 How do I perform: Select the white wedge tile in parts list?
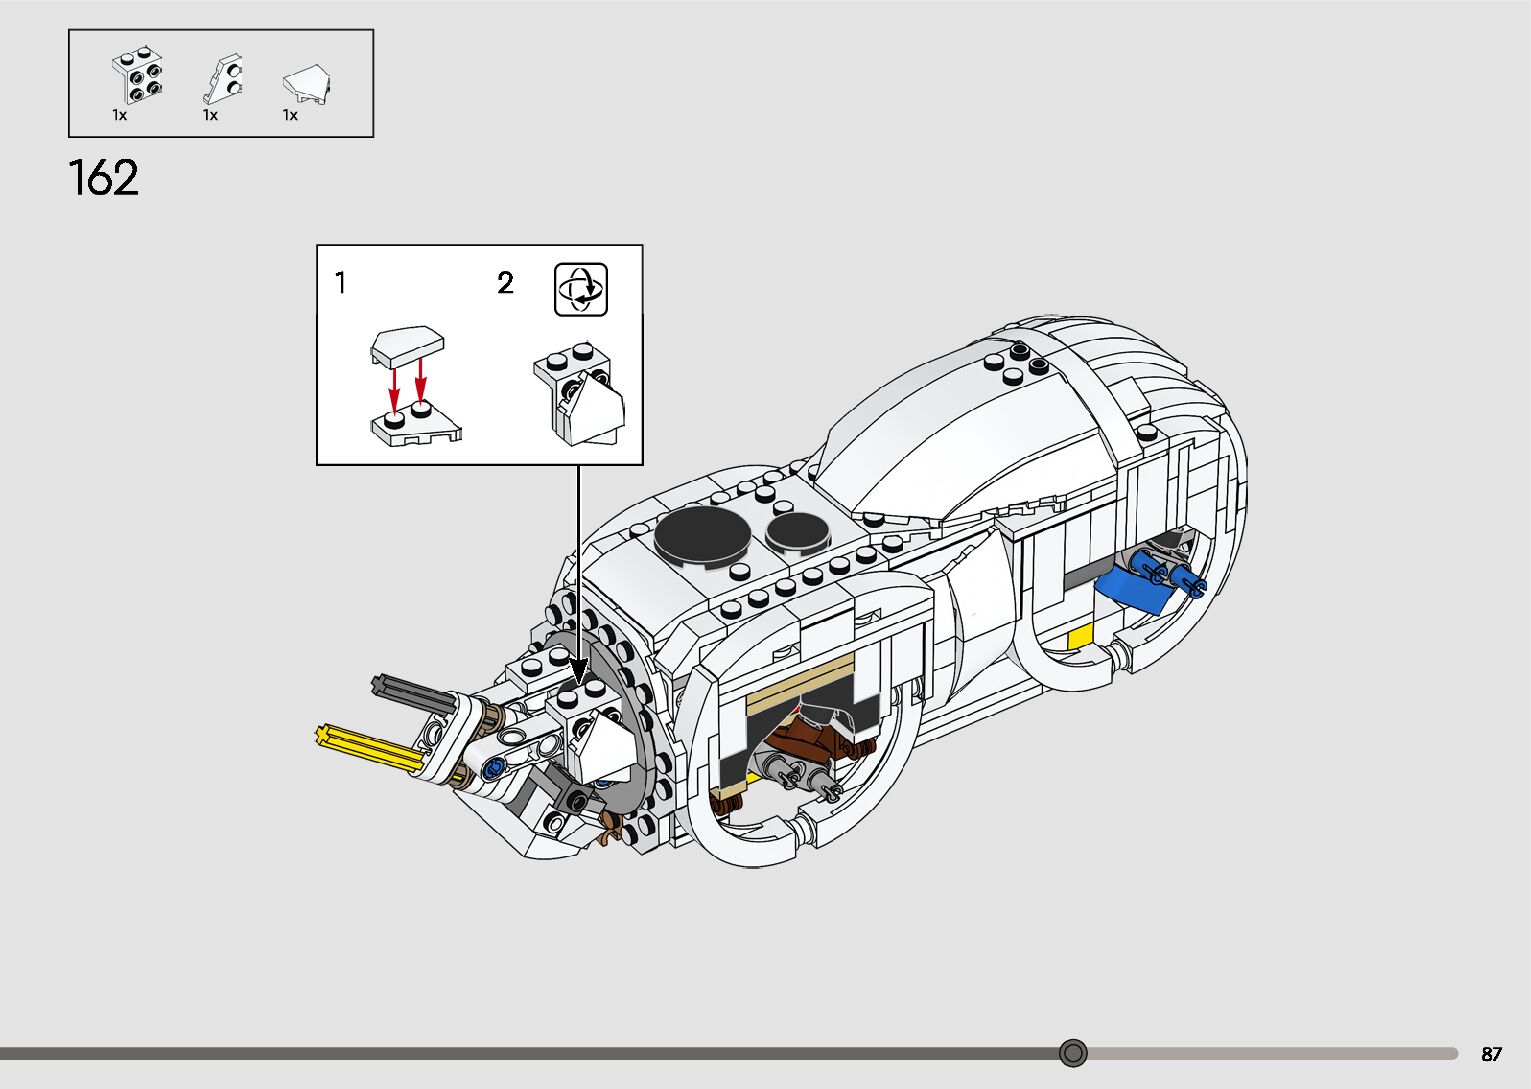pos(307,85)
